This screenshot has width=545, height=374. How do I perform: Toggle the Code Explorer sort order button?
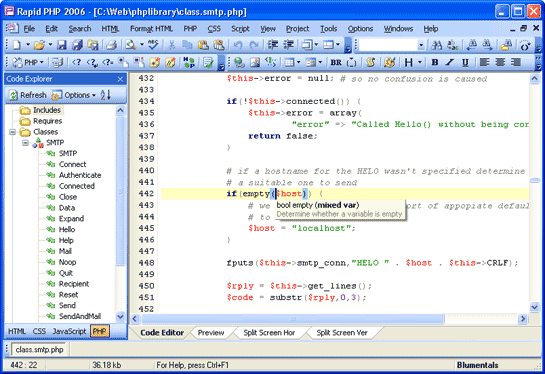106,95
